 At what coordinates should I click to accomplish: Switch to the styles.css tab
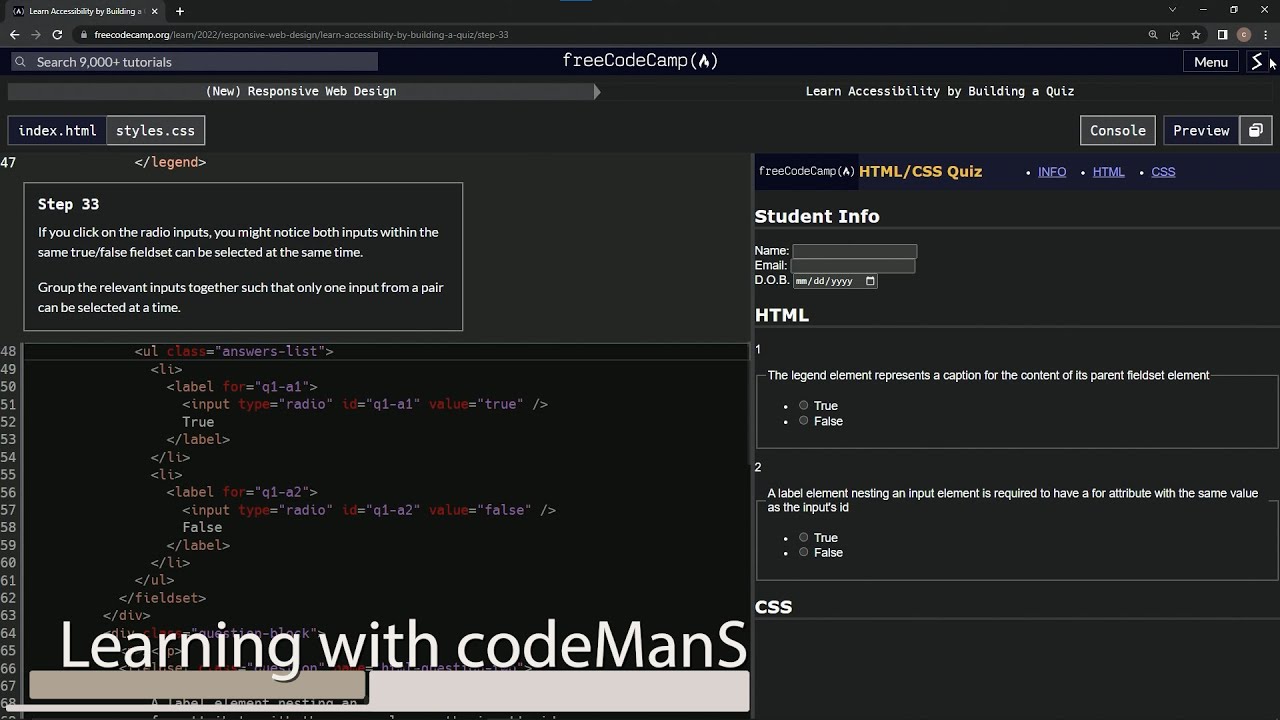(155, 130)
